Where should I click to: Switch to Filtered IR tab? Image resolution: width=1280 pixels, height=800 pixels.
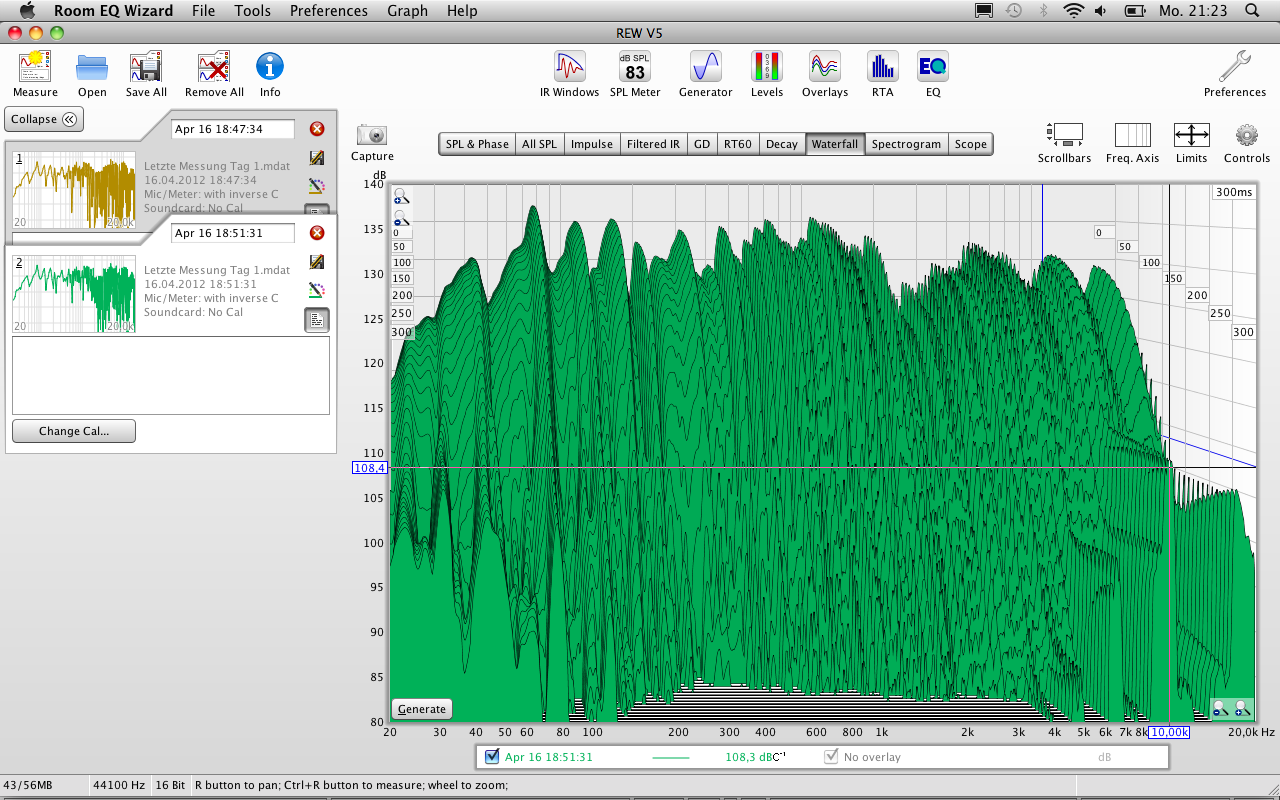(653, 144)
